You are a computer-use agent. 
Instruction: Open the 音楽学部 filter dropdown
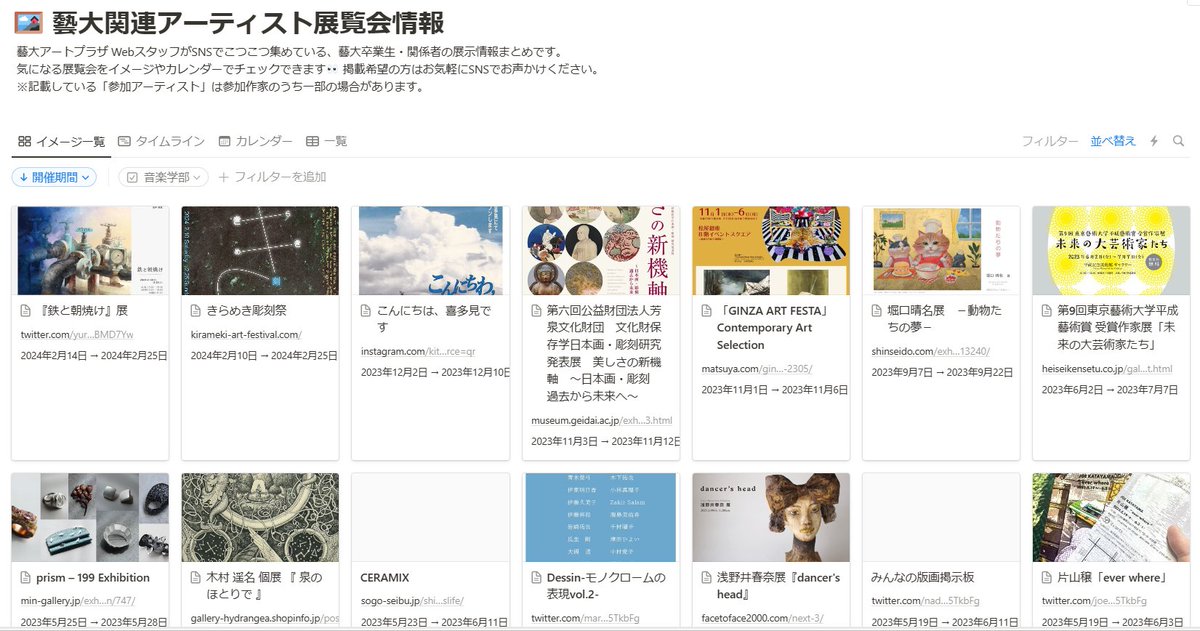click(163, 177)
